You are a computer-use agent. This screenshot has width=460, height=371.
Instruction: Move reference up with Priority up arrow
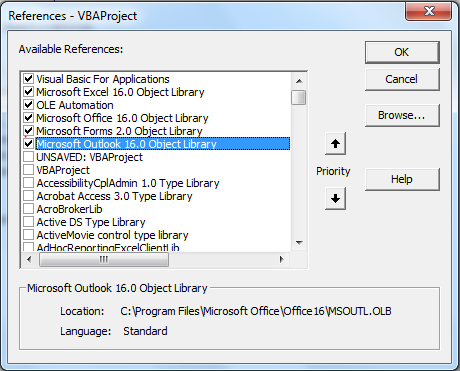335,144
